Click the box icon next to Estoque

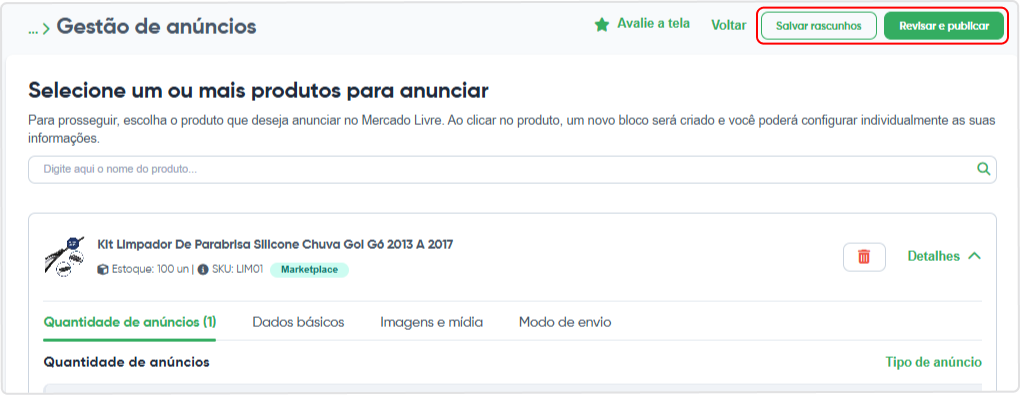(x=103, y=269)
